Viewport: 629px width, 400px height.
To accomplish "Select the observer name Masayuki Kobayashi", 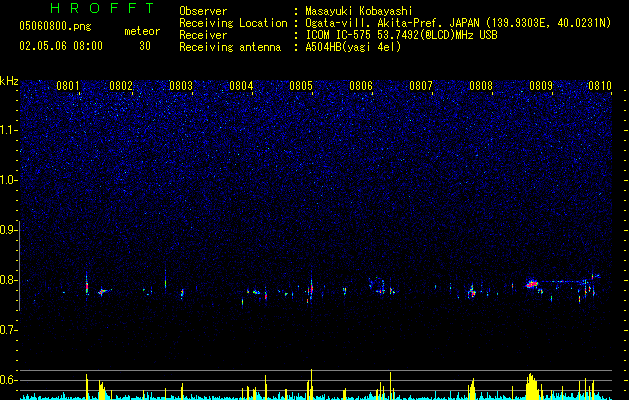I will tap(358, 11).
